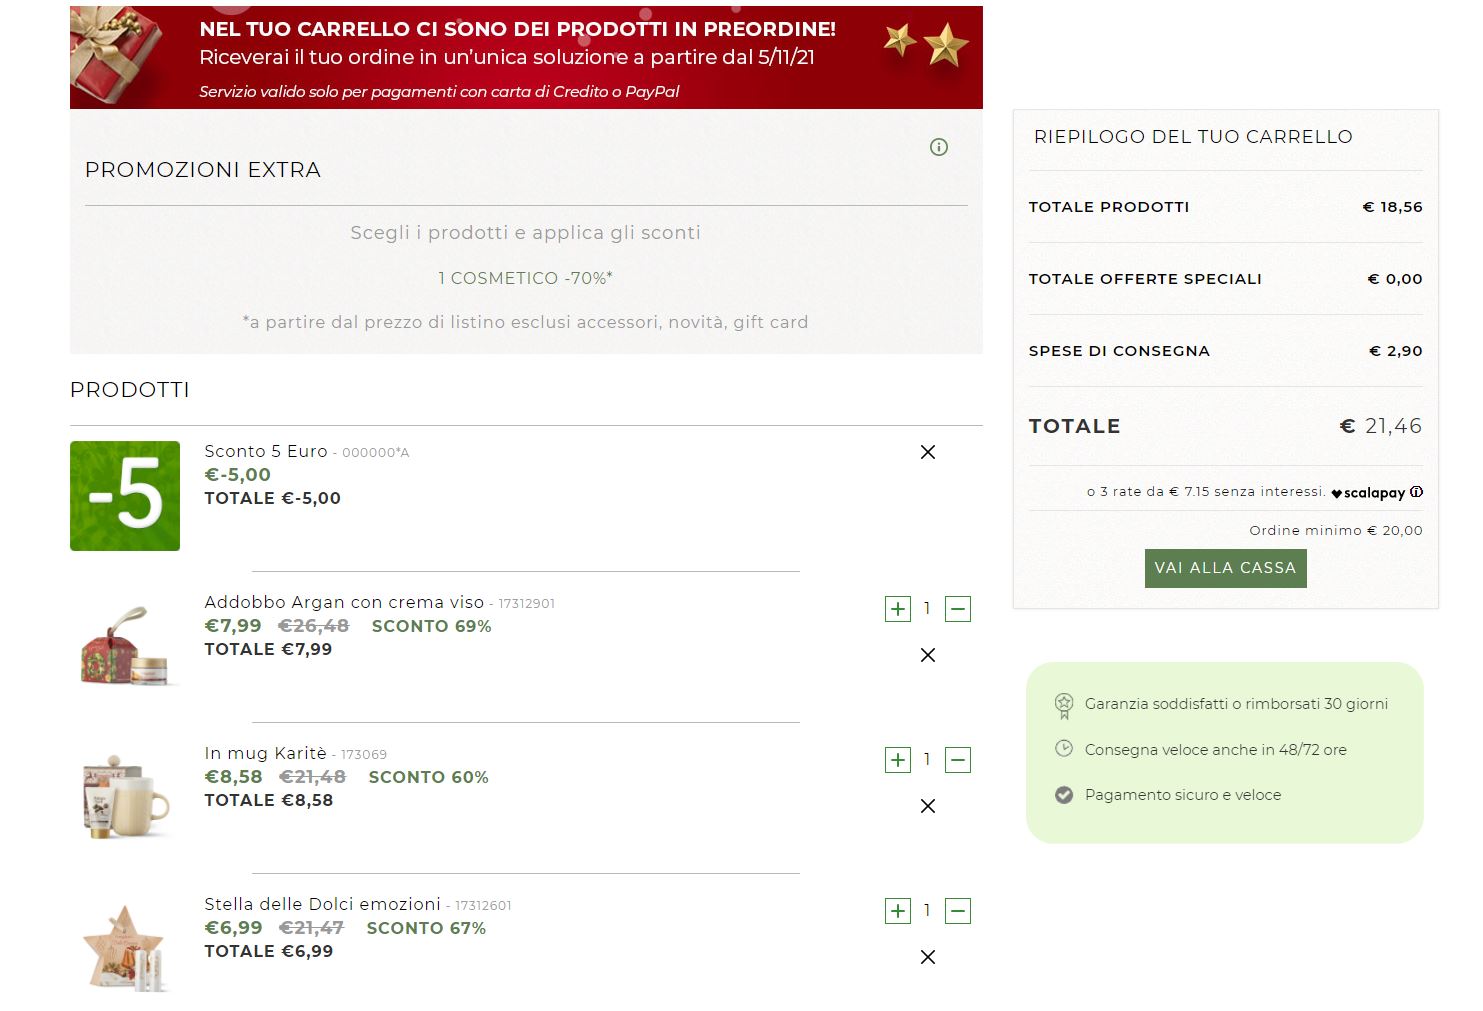Click the gold stars on the banner
Image resolution: width=1483 pixels, height=1011 pixels.
(x=927, y=43)
